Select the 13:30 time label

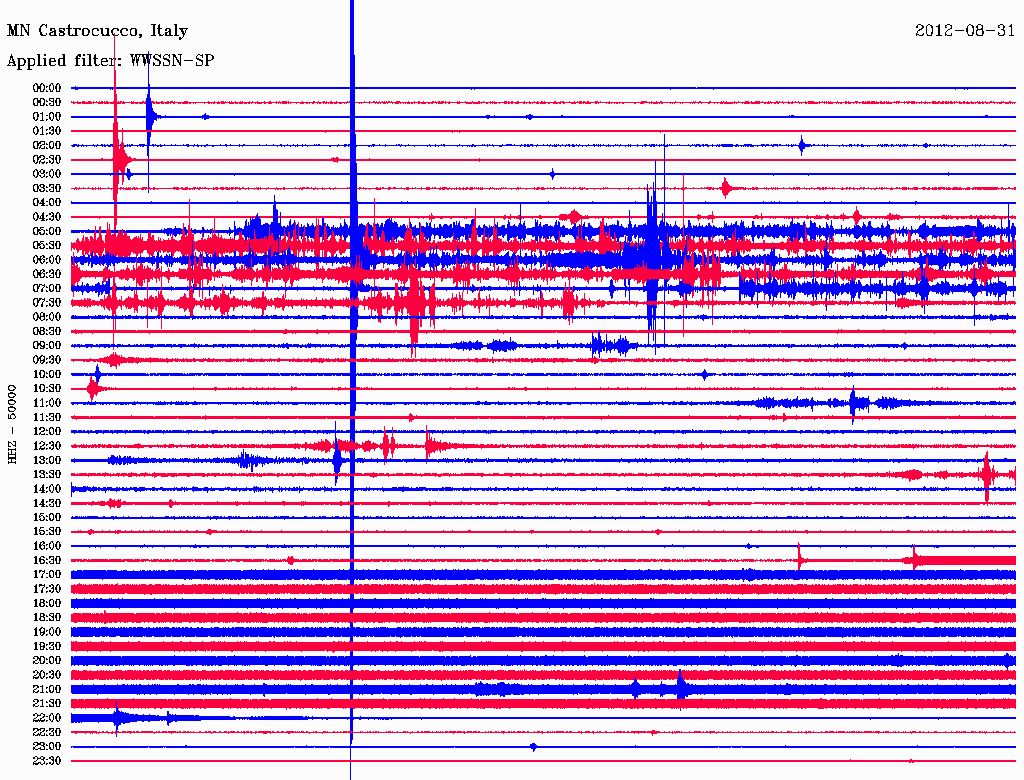pos(47,475)
